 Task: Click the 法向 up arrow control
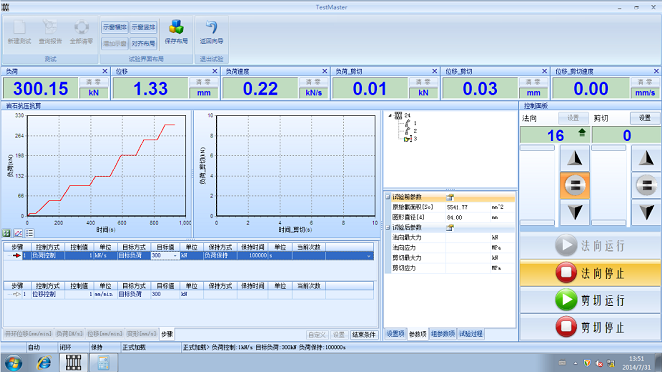tap(575, 159)
